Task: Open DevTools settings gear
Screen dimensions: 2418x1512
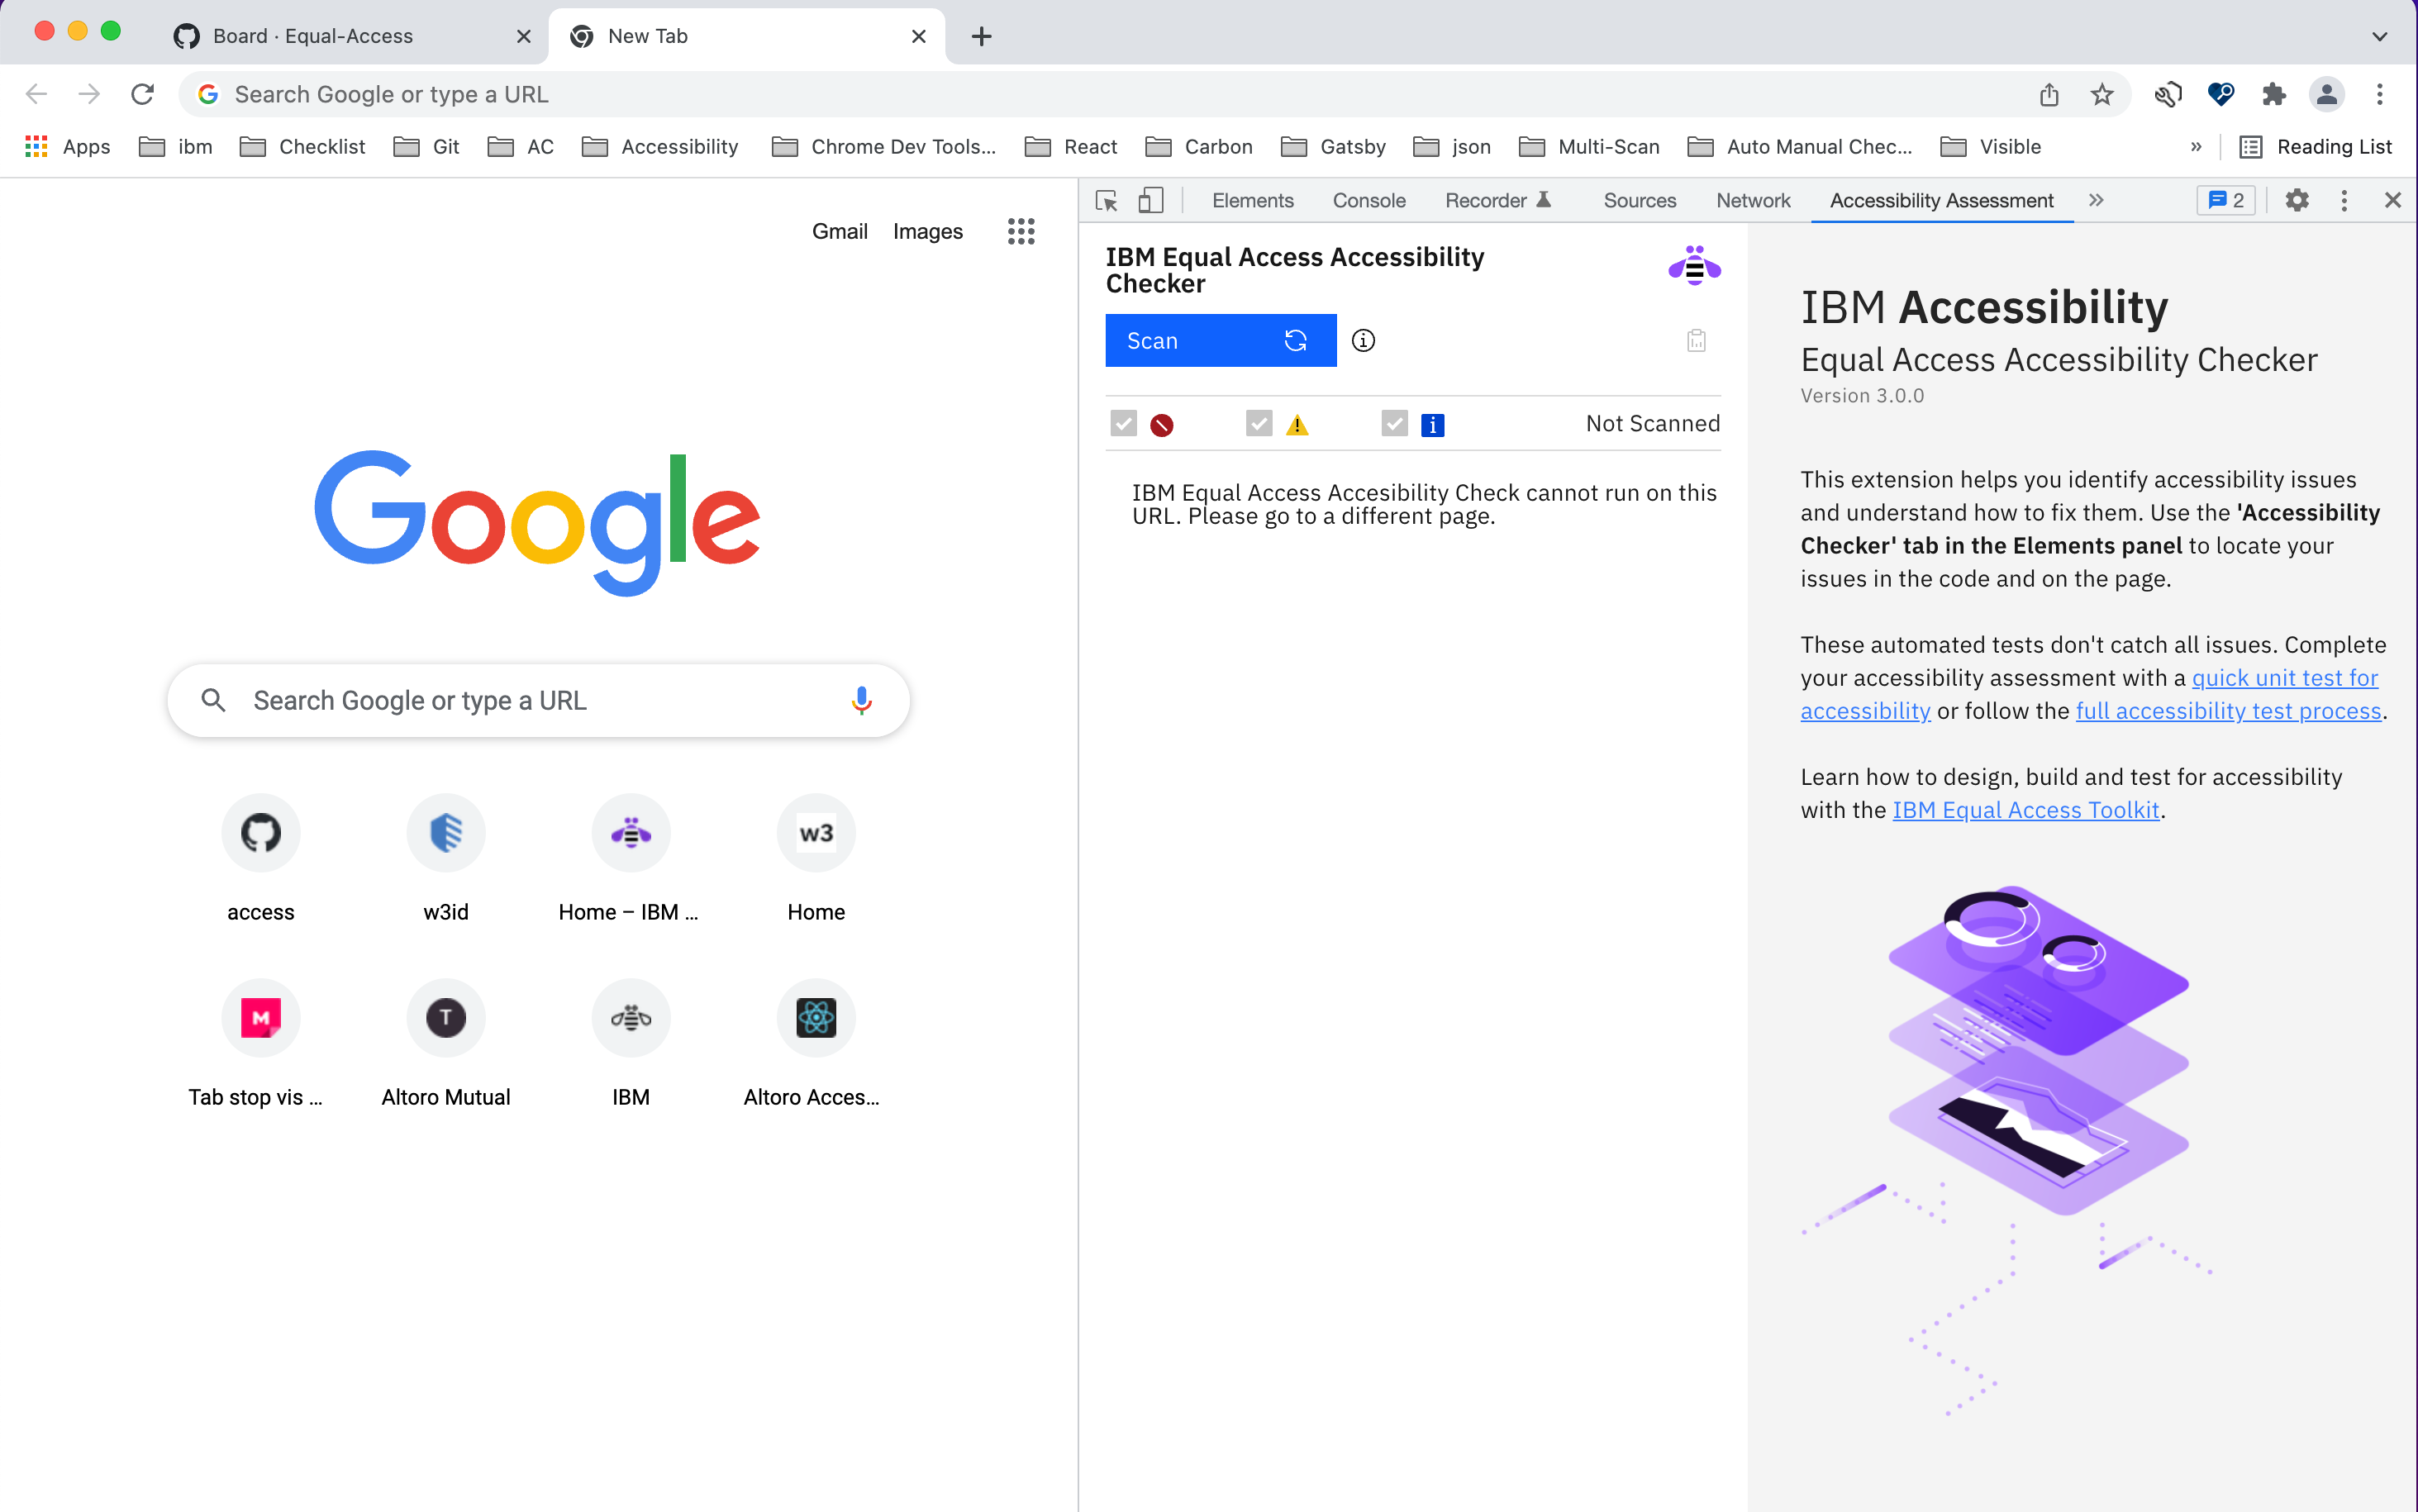Action: [x=2297, y=200]
